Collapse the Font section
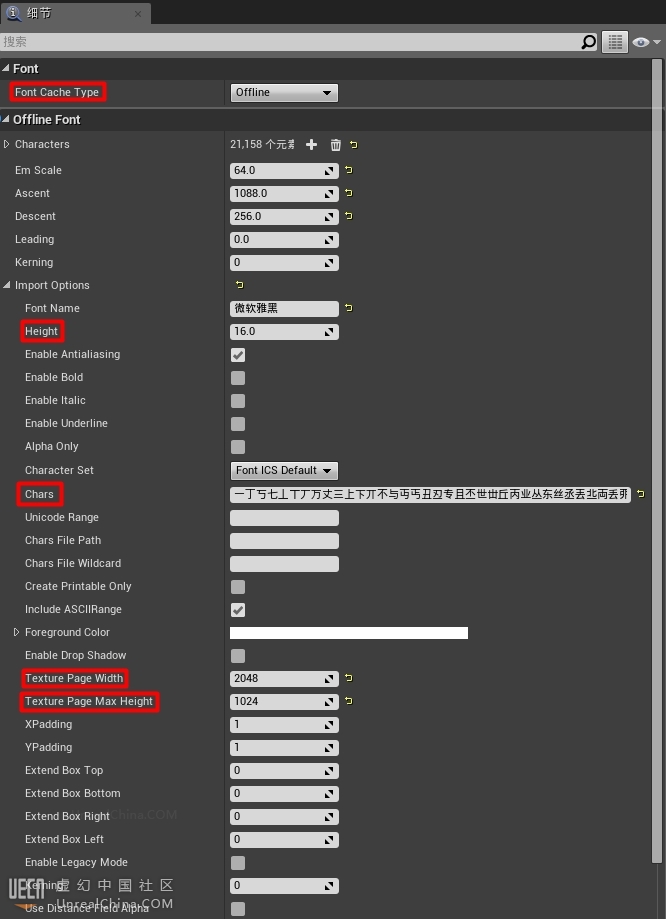This screenshot has height=919, width=666. click(x=6, y=68)
